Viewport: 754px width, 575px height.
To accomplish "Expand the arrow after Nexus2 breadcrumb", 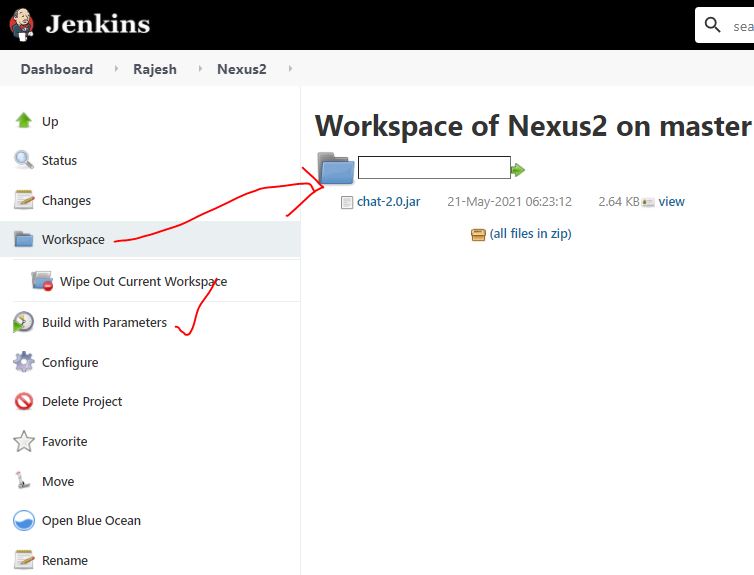I will coord(290,69).
